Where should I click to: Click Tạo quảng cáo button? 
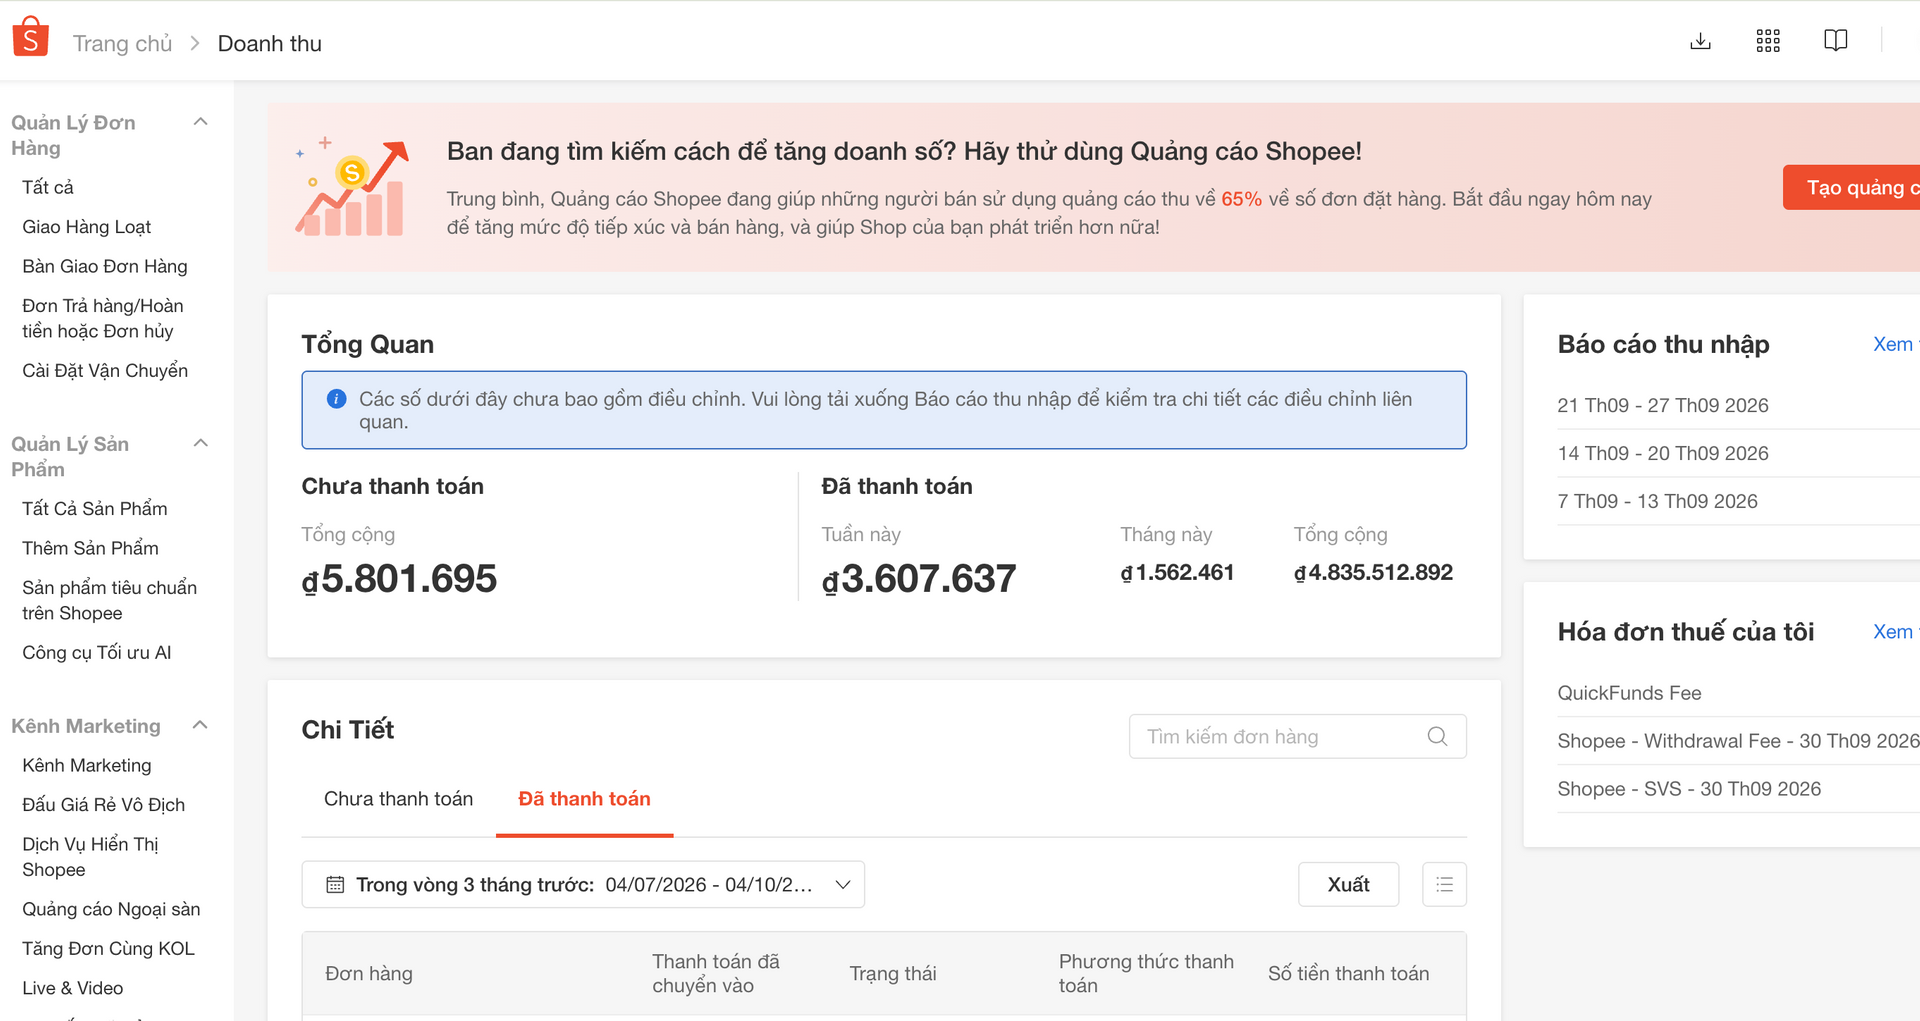(x=1852, y=188)
